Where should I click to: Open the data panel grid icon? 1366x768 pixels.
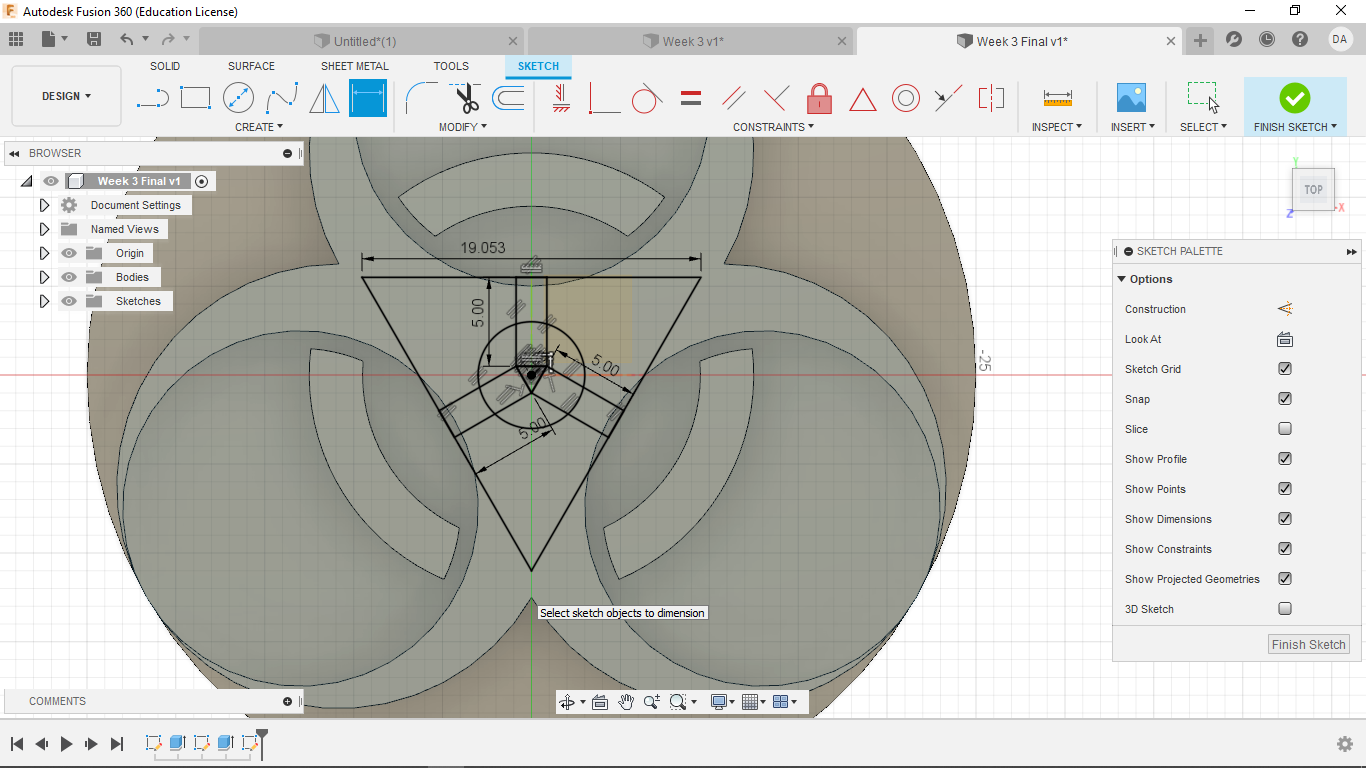(16, 40)
